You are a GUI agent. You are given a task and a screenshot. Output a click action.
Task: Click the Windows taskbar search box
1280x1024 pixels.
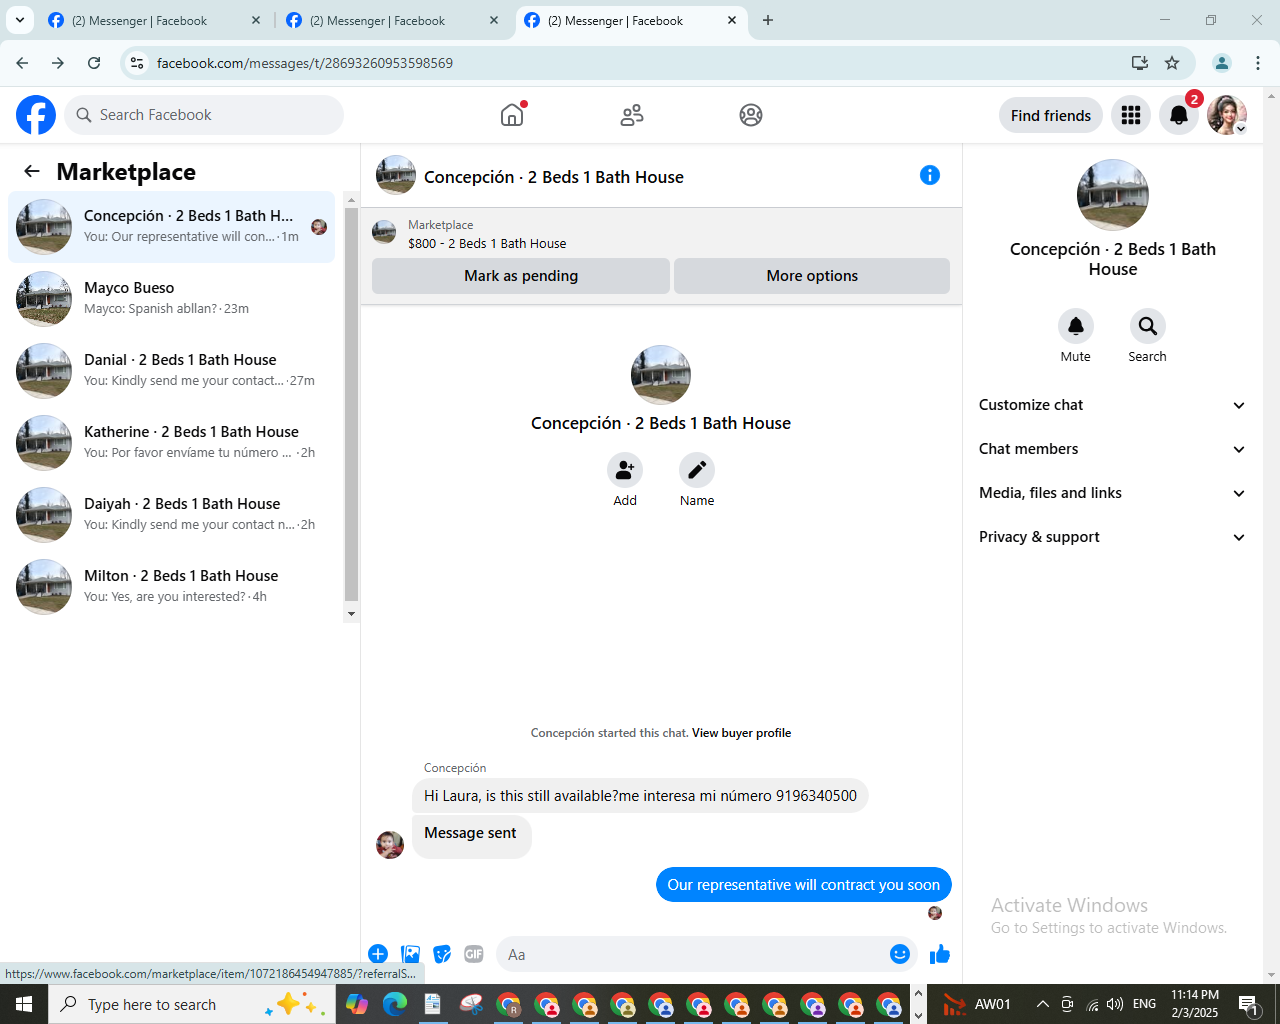pyautogui.click(x=190, y=1004)
